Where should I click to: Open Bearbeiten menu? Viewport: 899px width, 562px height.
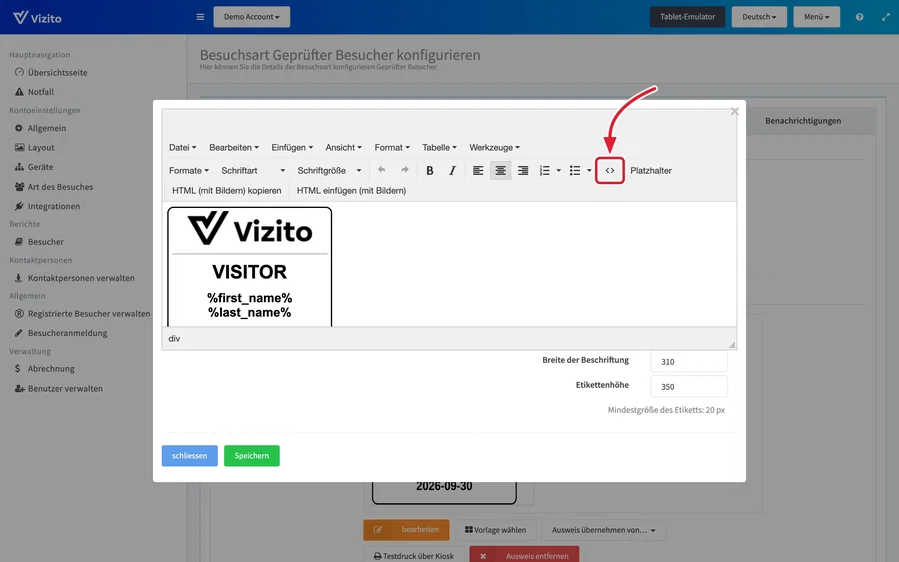(x=233, y=147)
